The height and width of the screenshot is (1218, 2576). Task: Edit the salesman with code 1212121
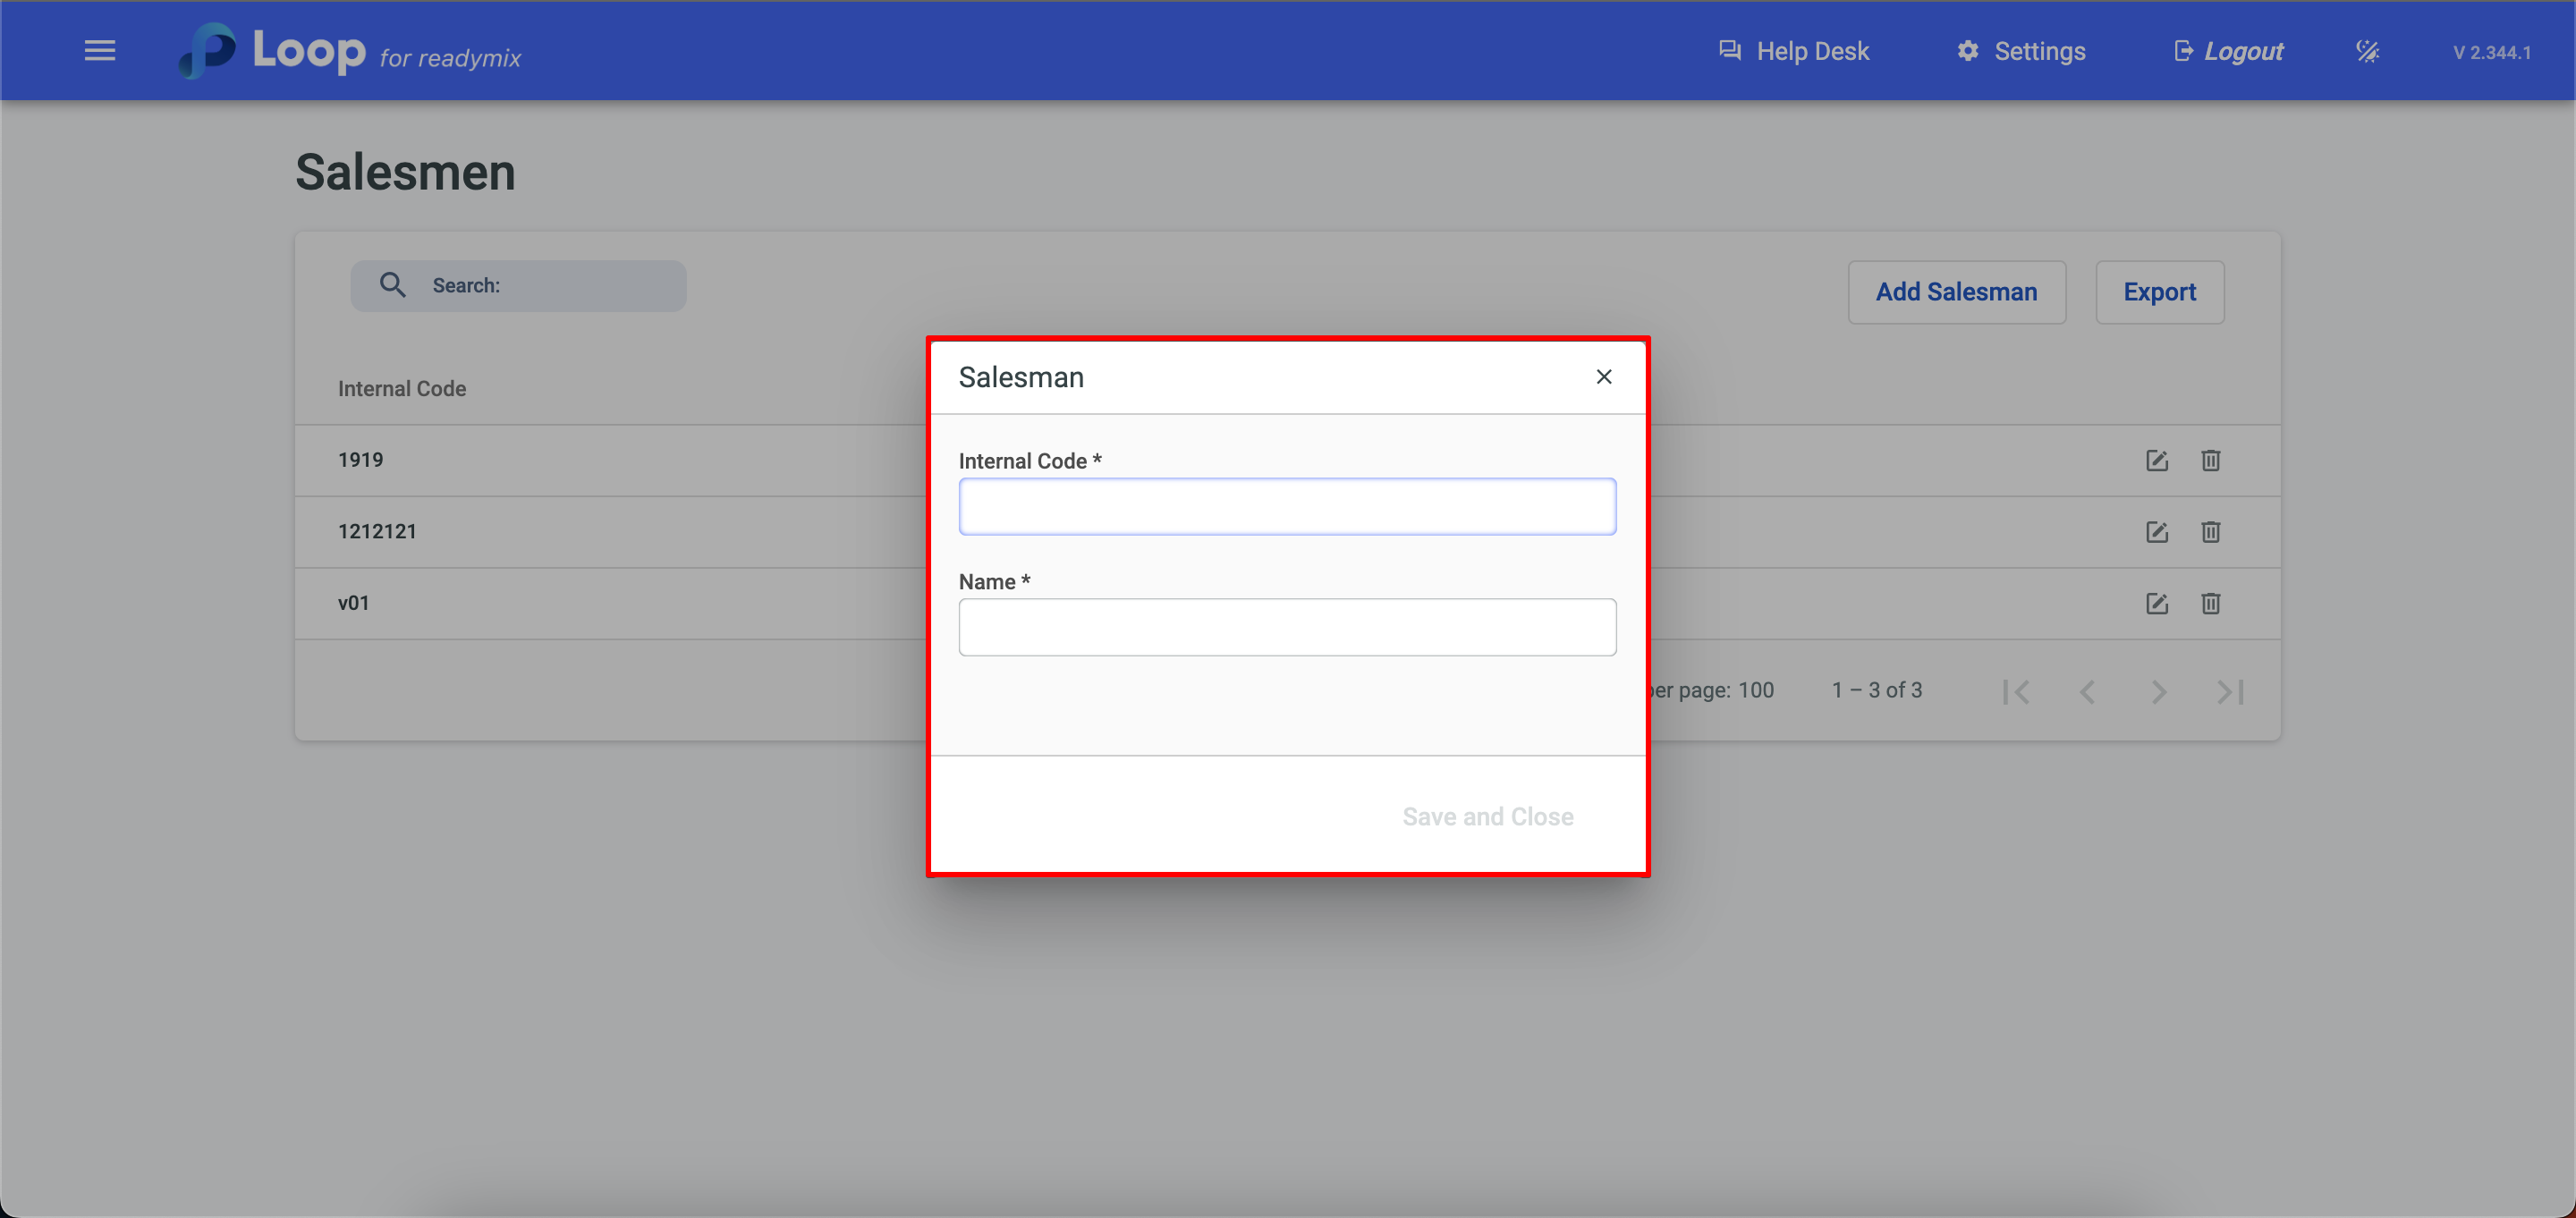[x=2156, y=532]
